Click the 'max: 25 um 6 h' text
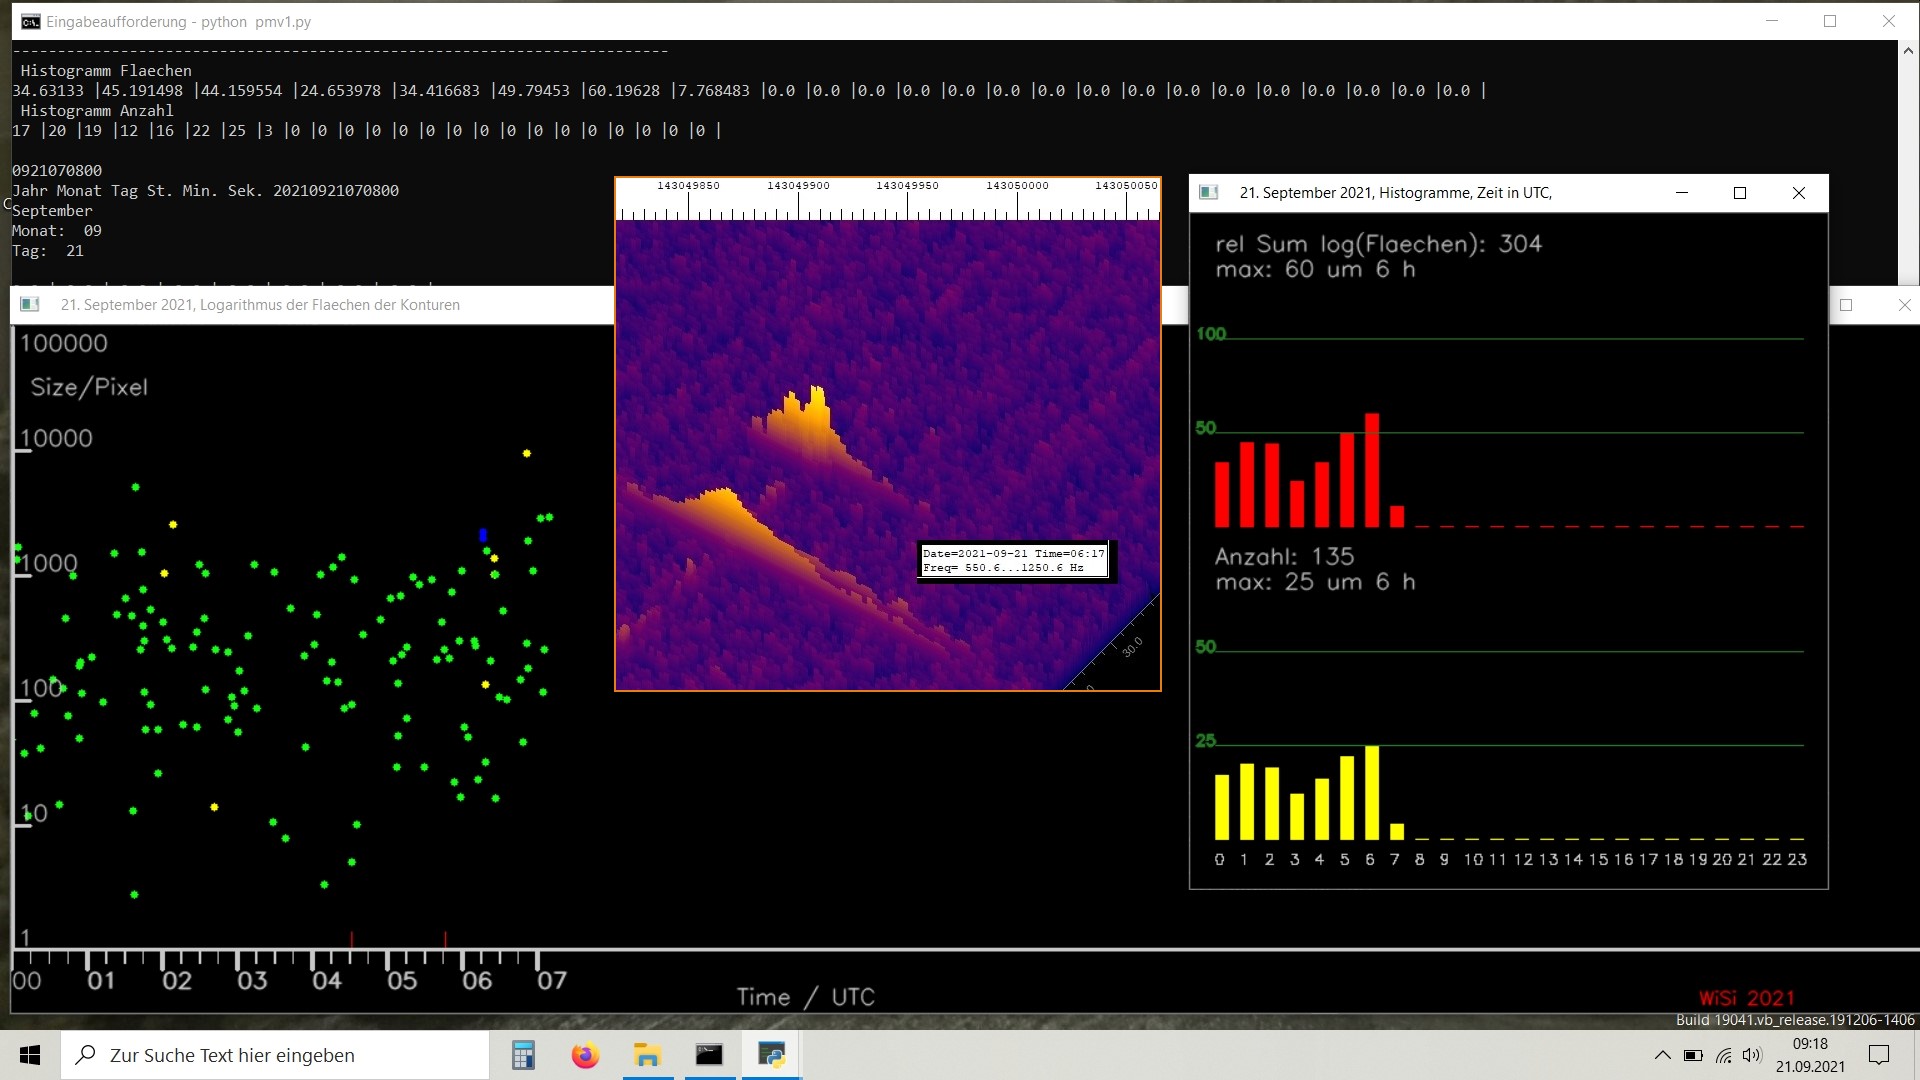Viewport: 1920px width, 1080px height. click(x=1315, y=582)
